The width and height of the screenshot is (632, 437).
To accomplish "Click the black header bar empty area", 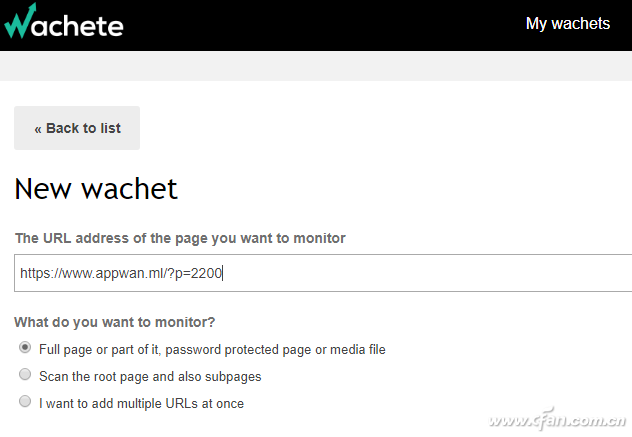I will (x=322, y=25).
